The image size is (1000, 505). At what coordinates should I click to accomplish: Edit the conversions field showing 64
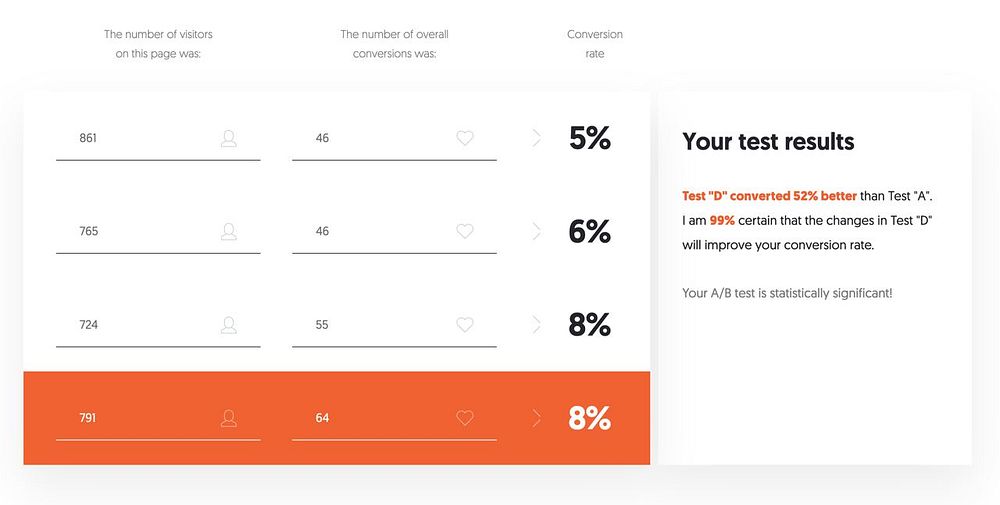[x=376, y=418]
